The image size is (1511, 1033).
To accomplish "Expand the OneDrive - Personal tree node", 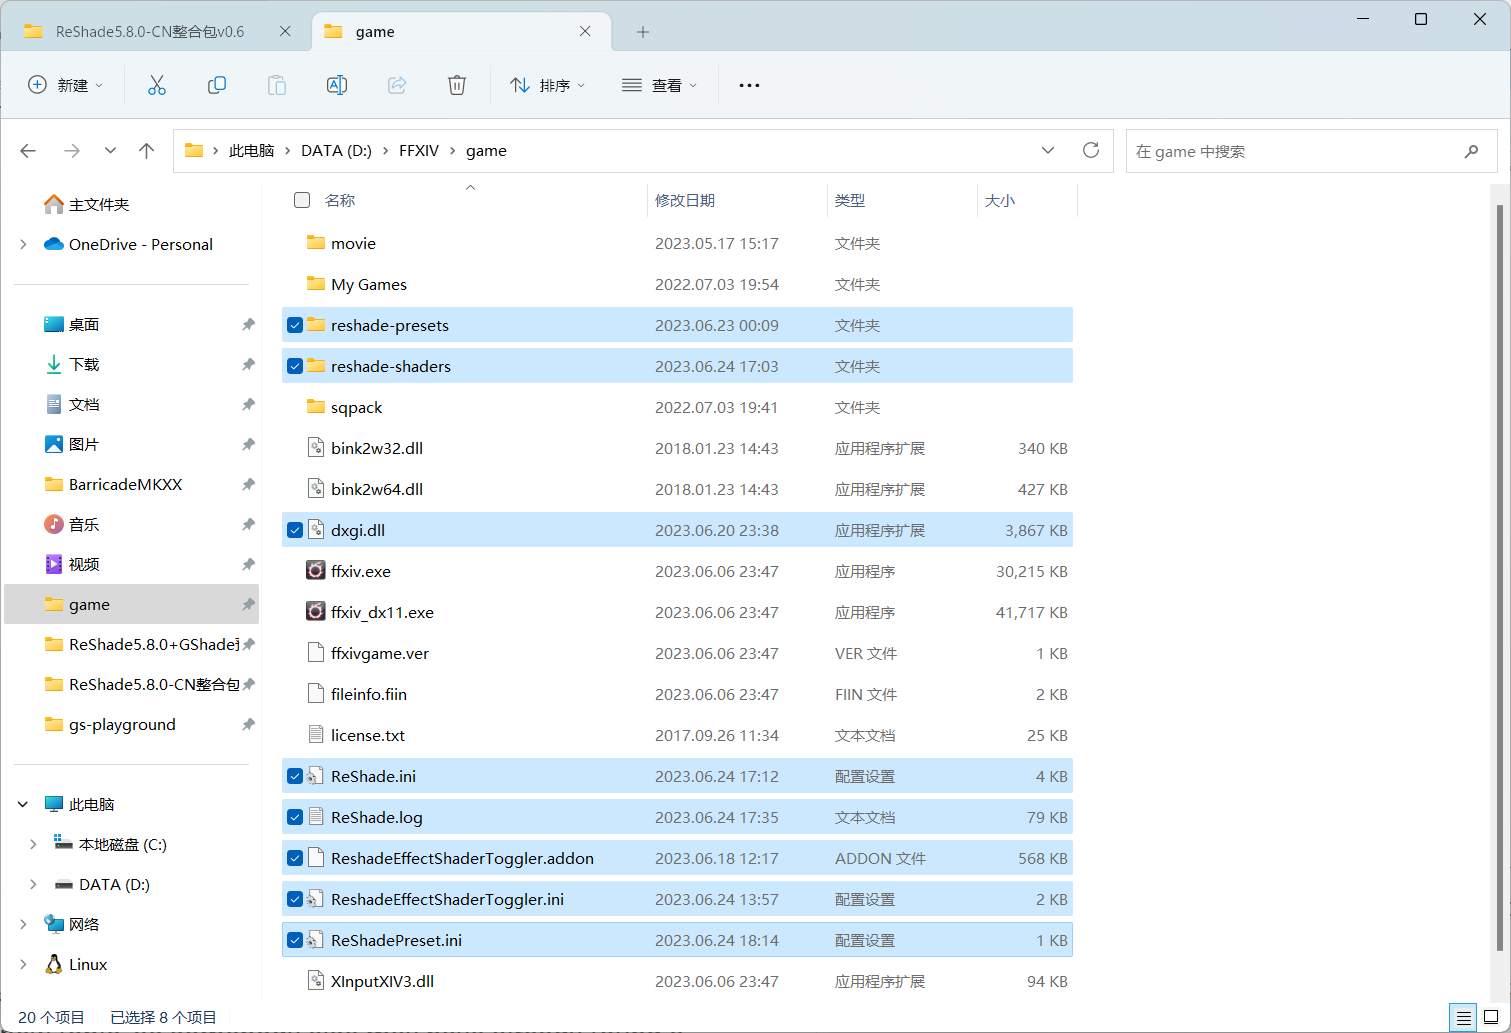I will (x=23, y=245).
